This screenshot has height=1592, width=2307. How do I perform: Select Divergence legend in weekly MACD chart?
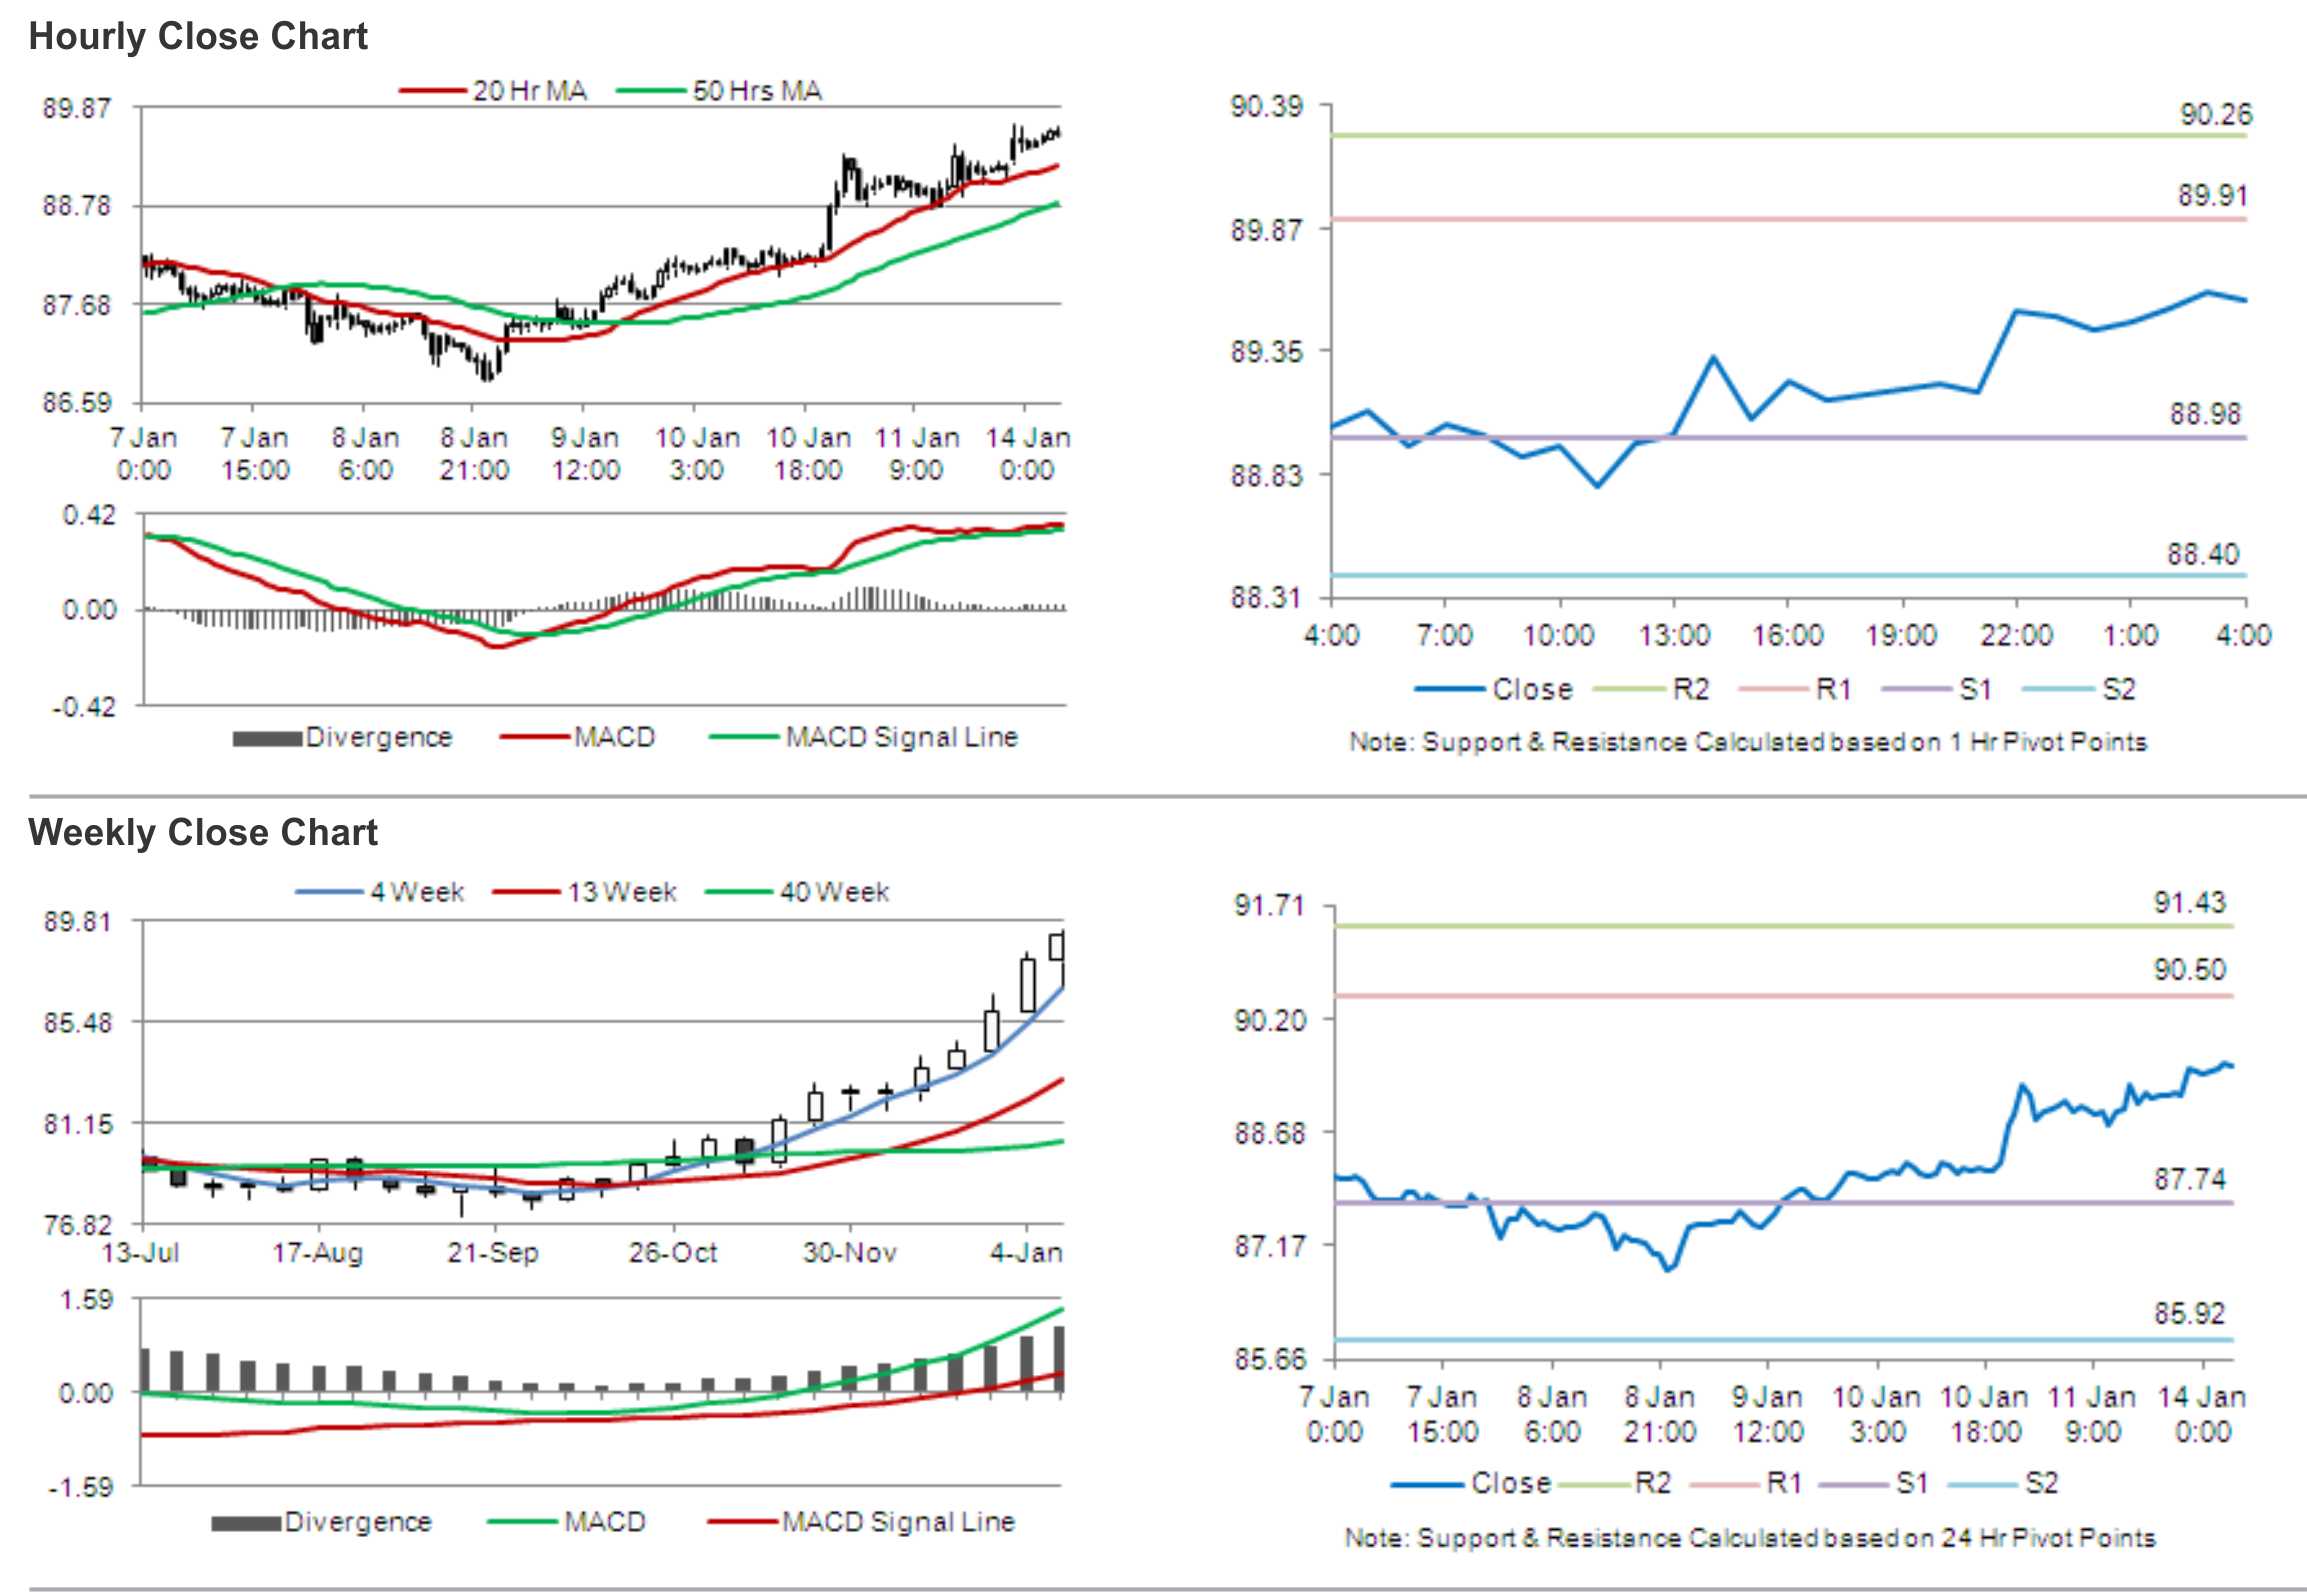click(322, 1522)
